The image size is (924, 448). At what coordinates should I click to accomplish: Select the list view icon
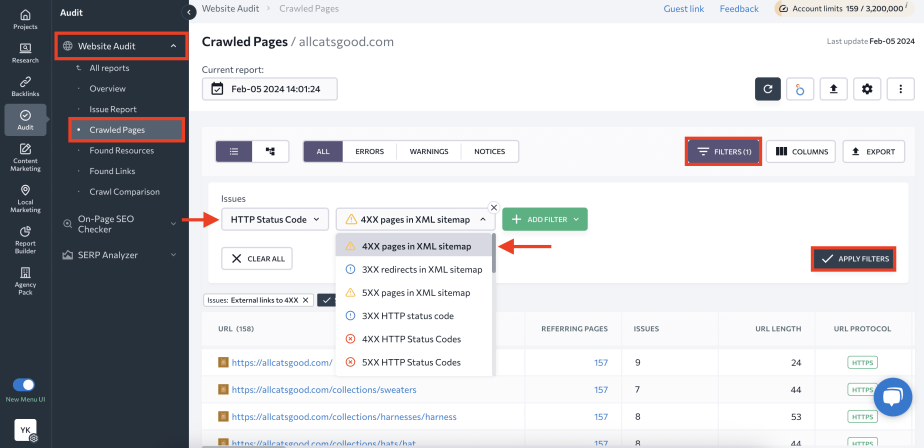coord(234,152)
